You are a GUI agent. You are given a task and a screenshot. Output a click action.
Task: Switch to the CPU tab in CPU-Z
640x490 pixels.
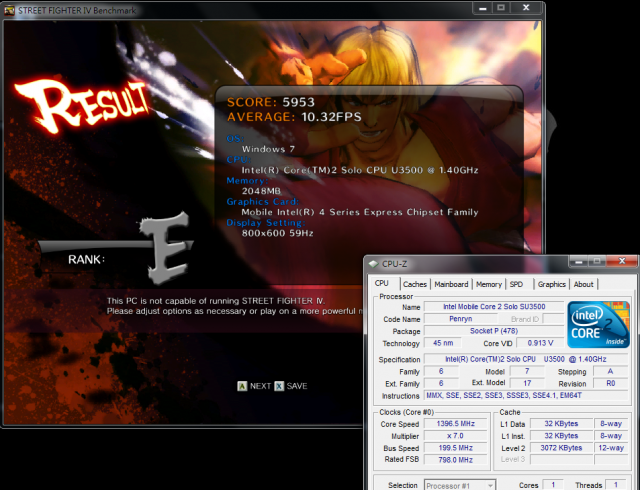tap(382, 283)
